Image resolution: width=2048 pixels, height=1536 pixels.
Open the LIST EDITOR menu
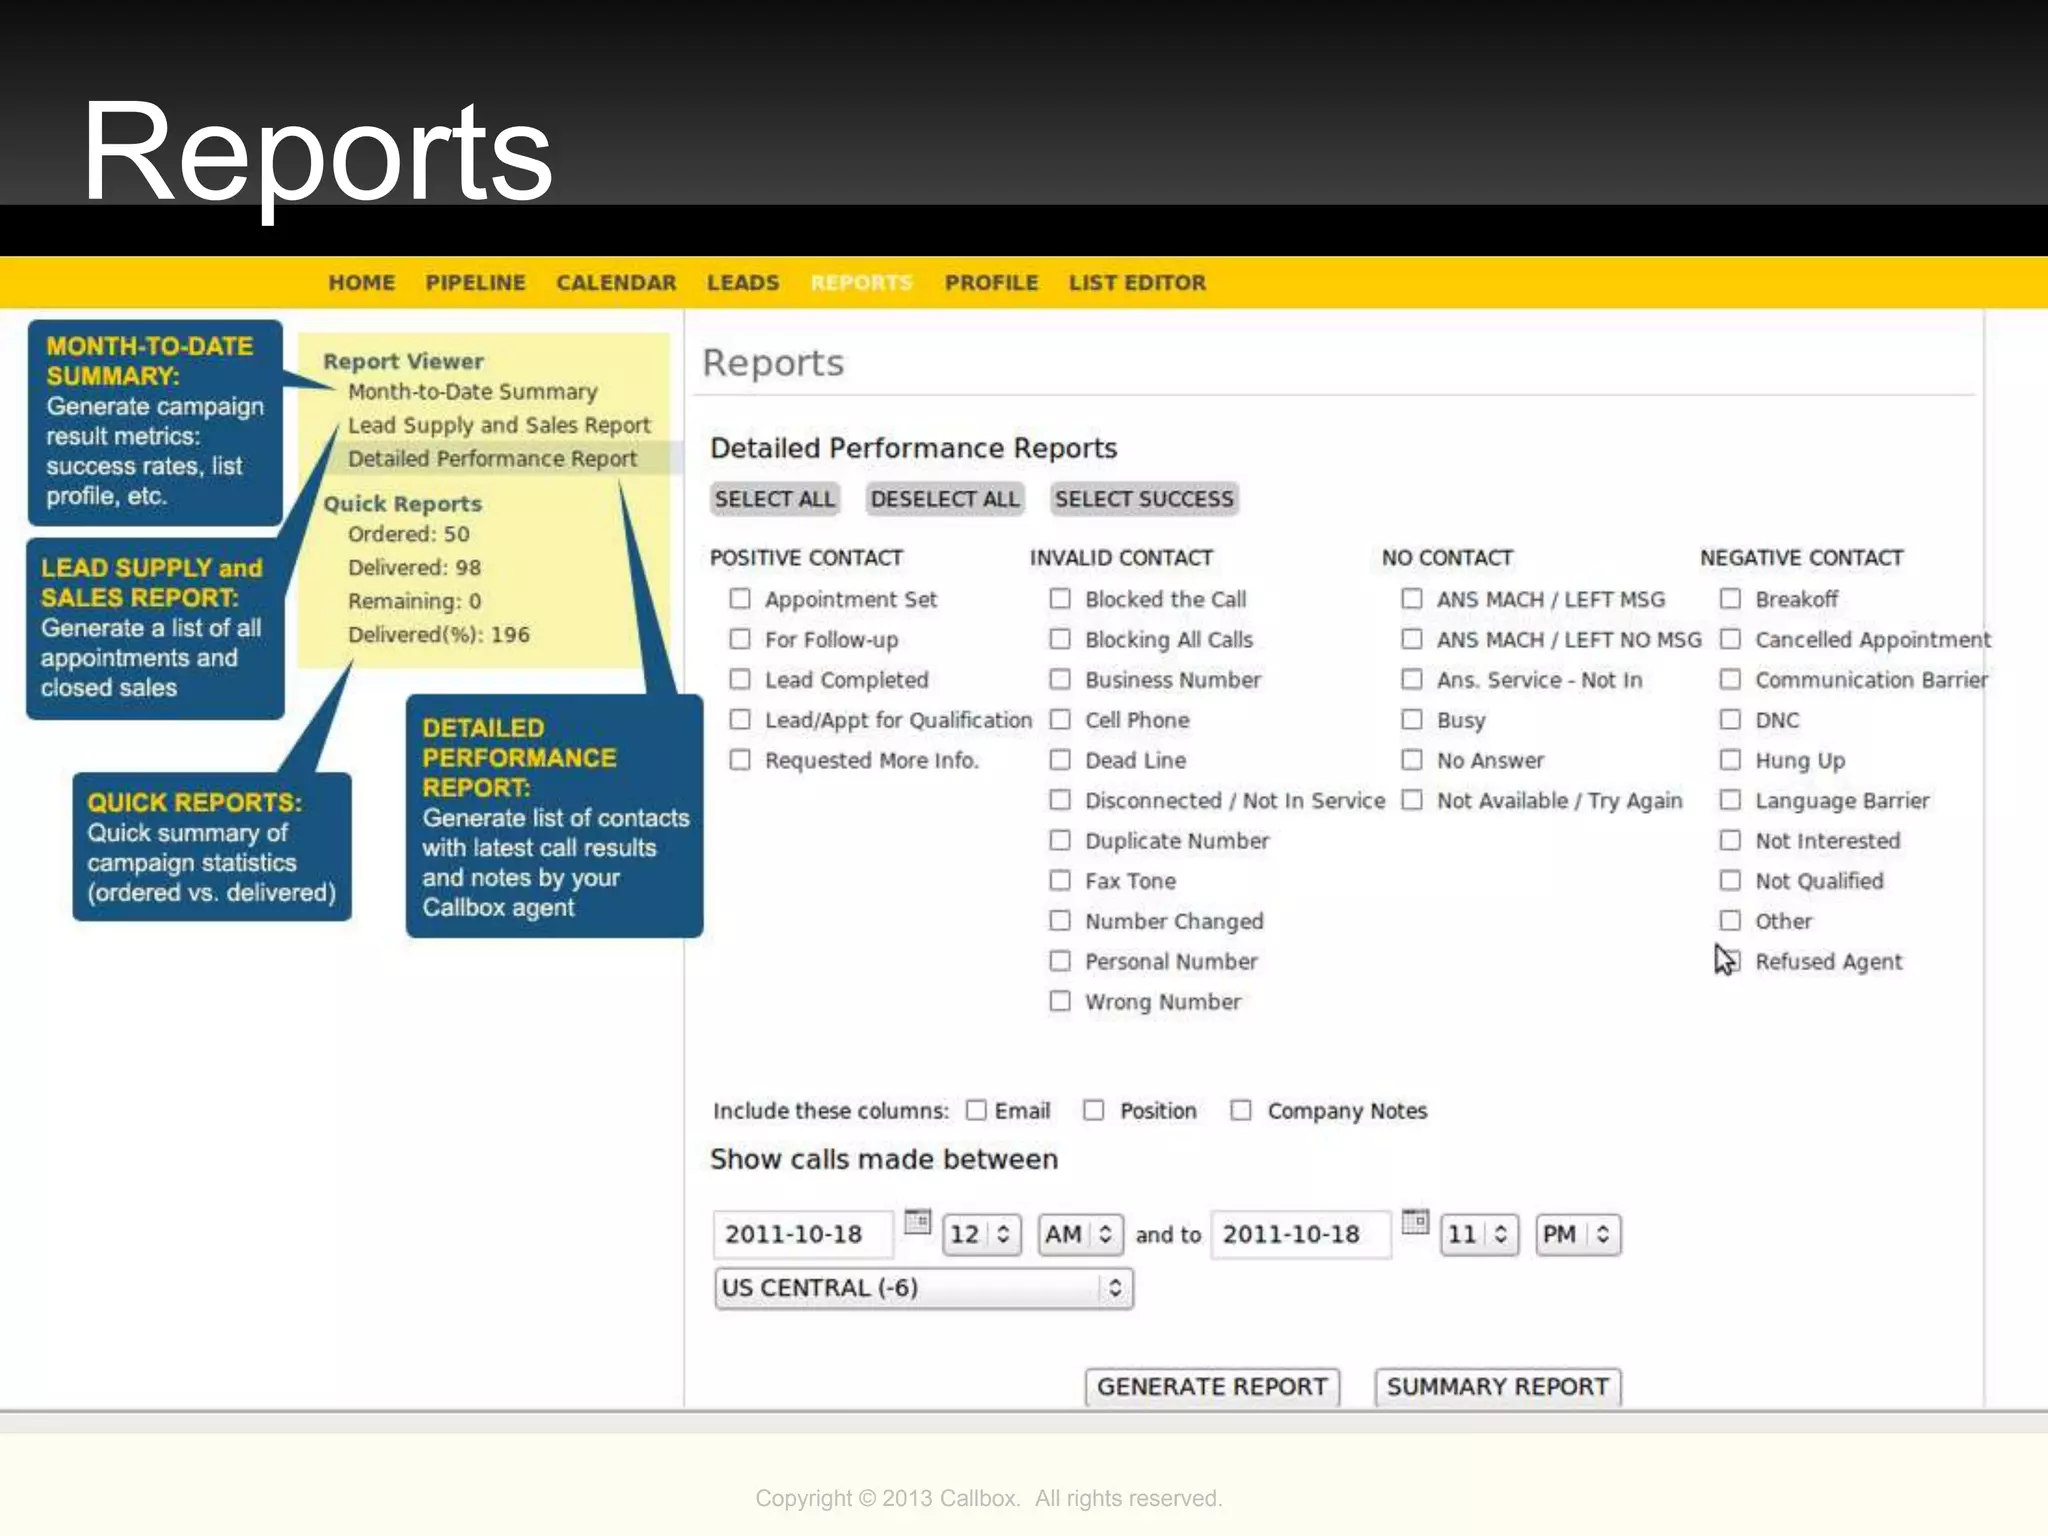pos(1137,283)
